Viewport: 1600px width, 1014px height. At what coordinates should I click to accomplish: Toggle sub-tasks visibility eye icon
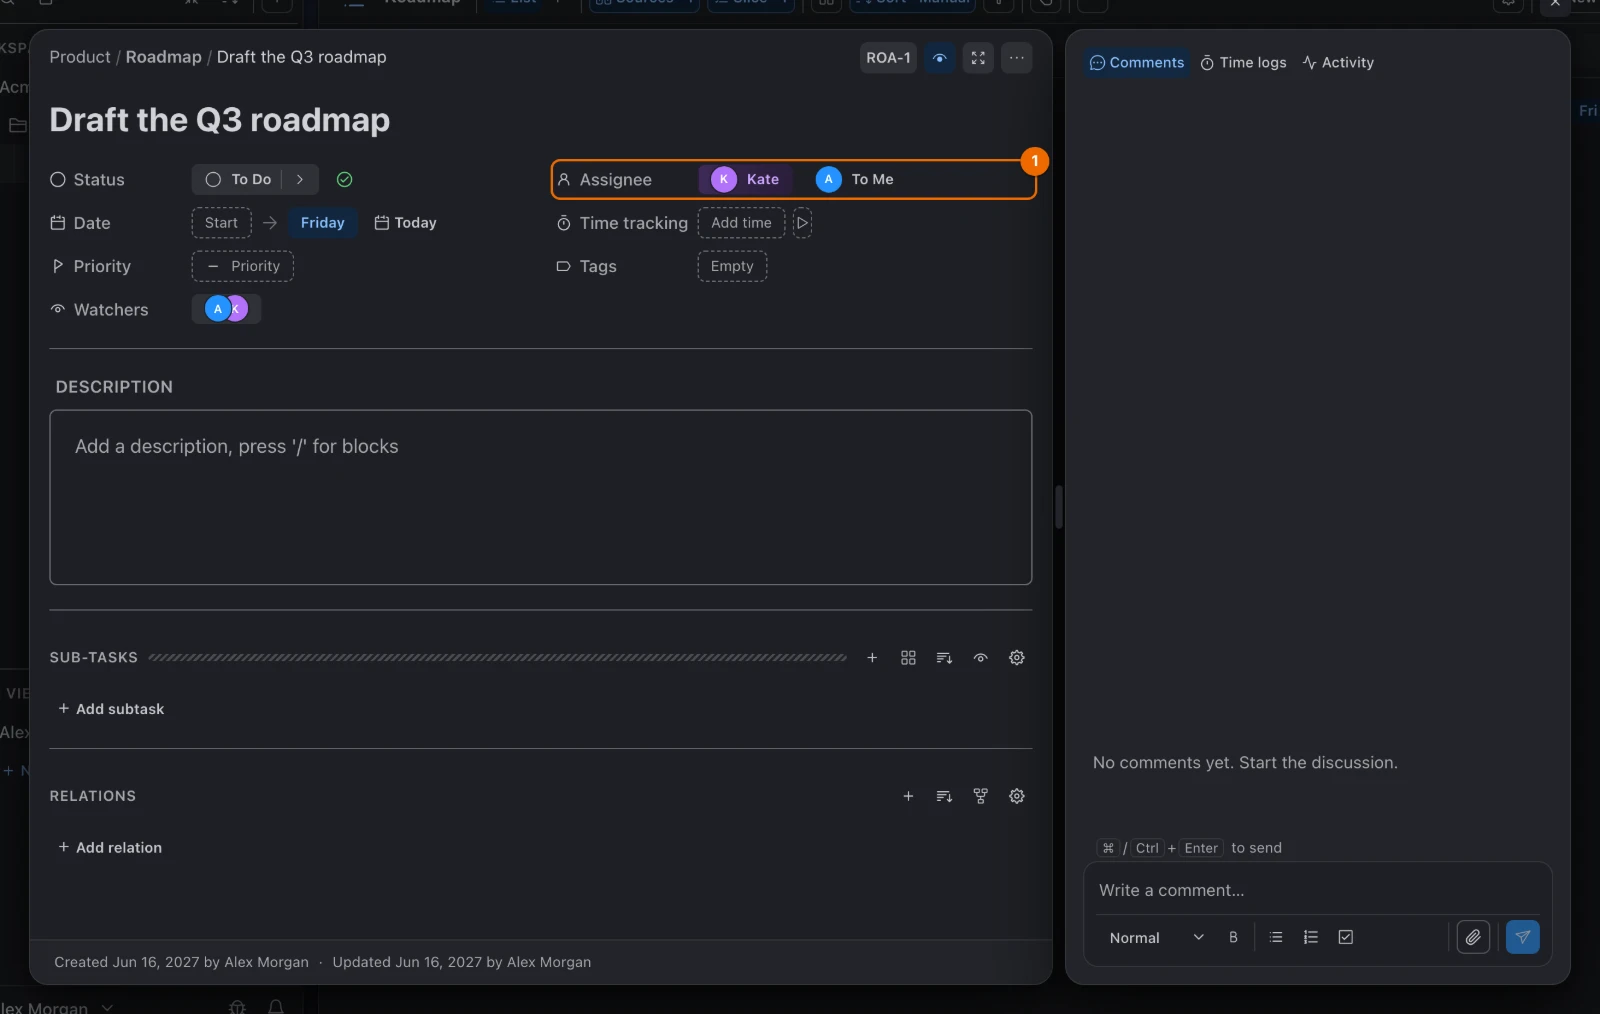981,658
